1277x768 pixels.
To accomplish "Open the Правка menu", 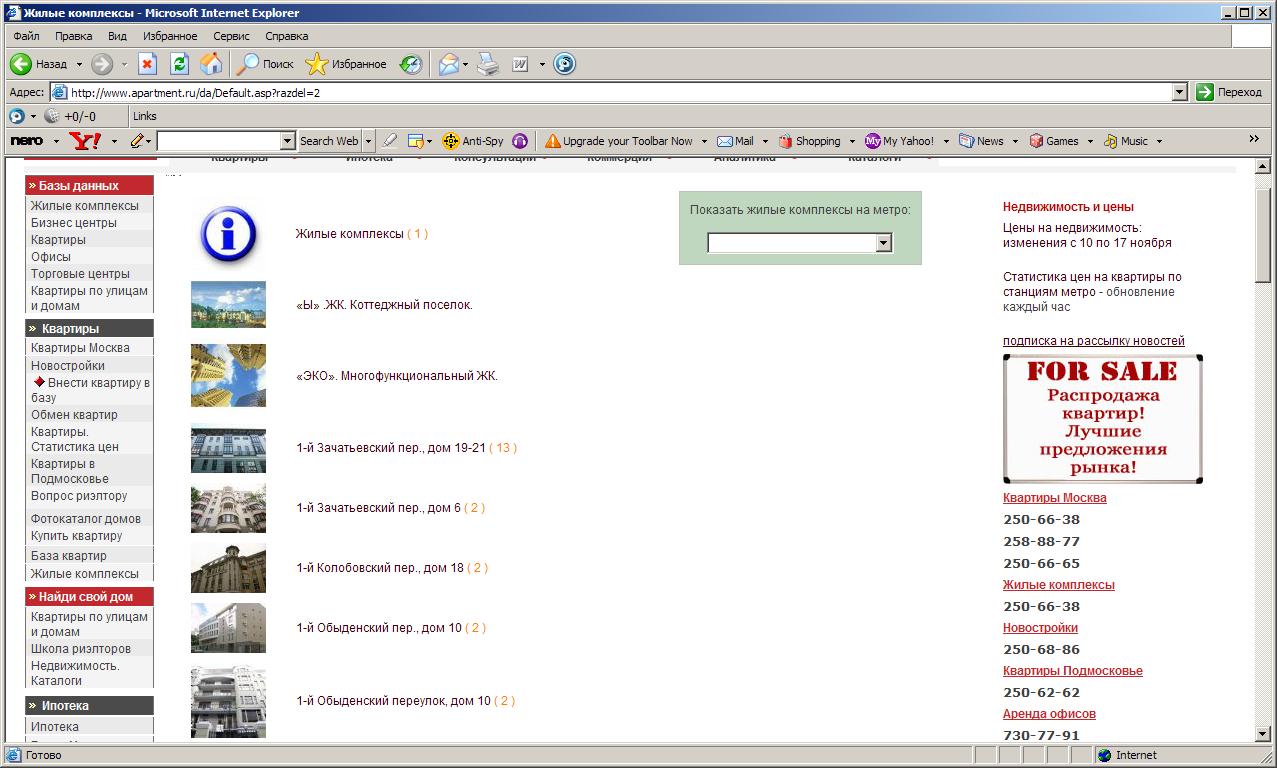I will pos(74,36).
